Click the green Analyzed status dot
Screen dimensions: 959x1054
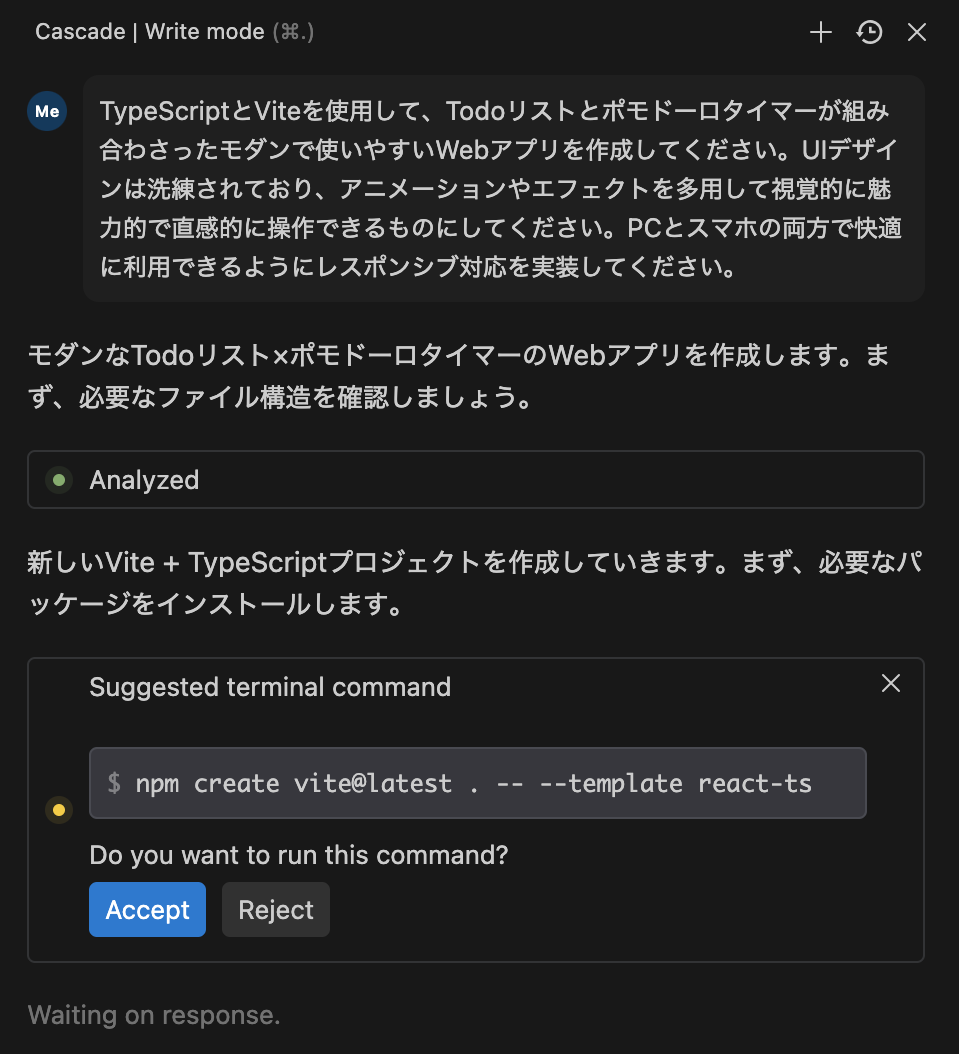[x=59, y=480]
